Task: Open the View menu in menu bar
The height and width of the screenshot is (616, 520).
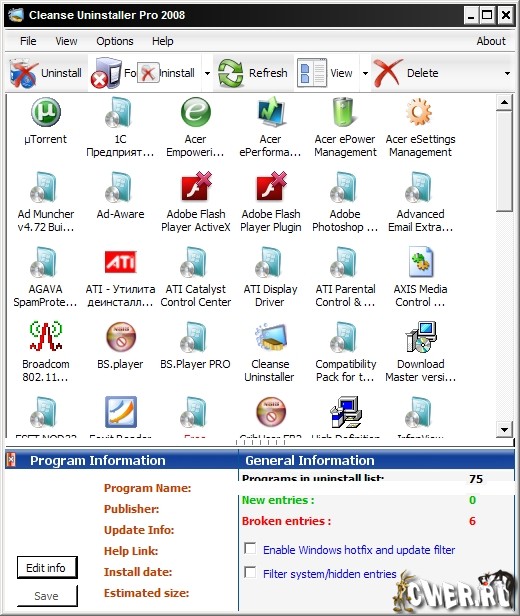Action: tap(66, 41)
